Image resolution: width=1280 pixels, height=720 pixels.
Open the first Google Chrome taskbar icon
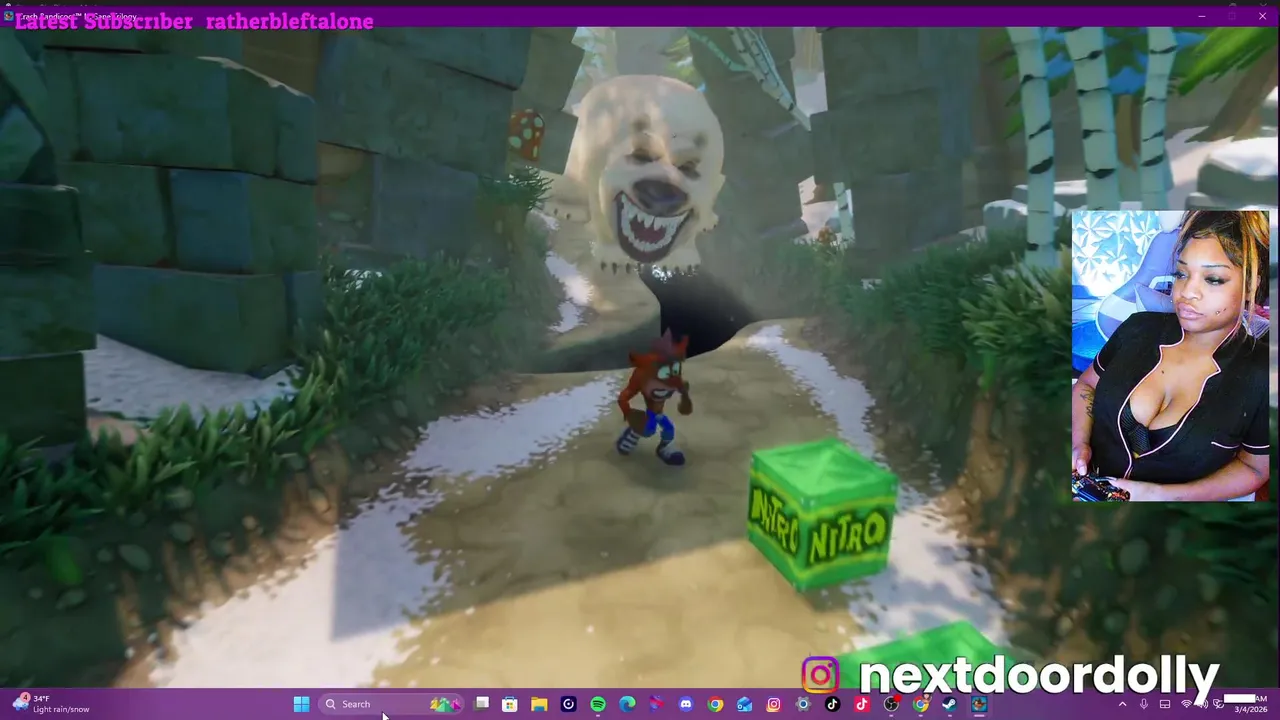coord(715,704)
